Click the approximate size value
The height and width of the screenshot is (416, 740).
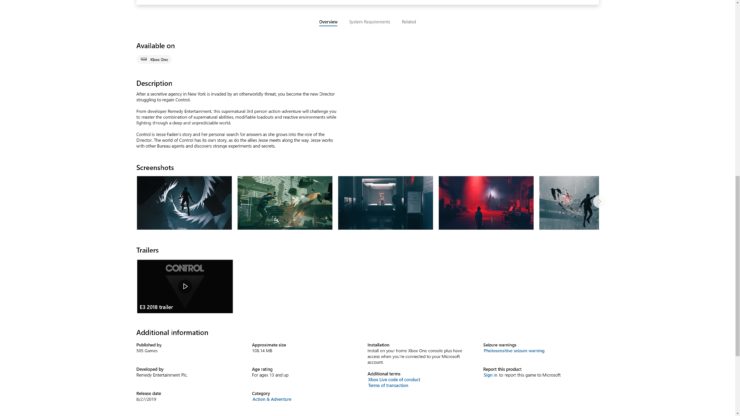click(x=262, y=351)
